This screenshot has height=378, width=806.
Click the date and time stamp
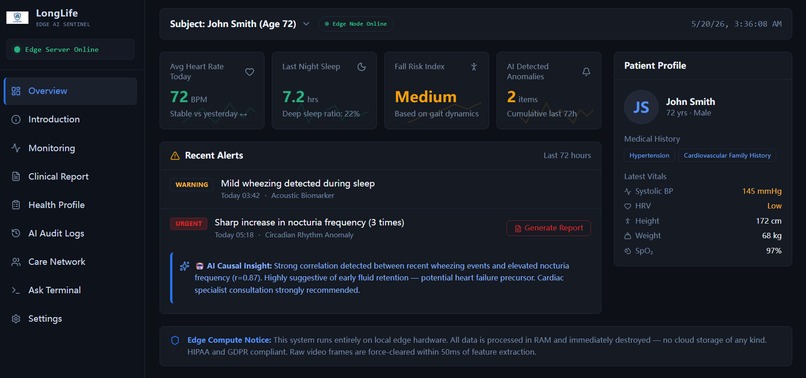pos(737,24)
